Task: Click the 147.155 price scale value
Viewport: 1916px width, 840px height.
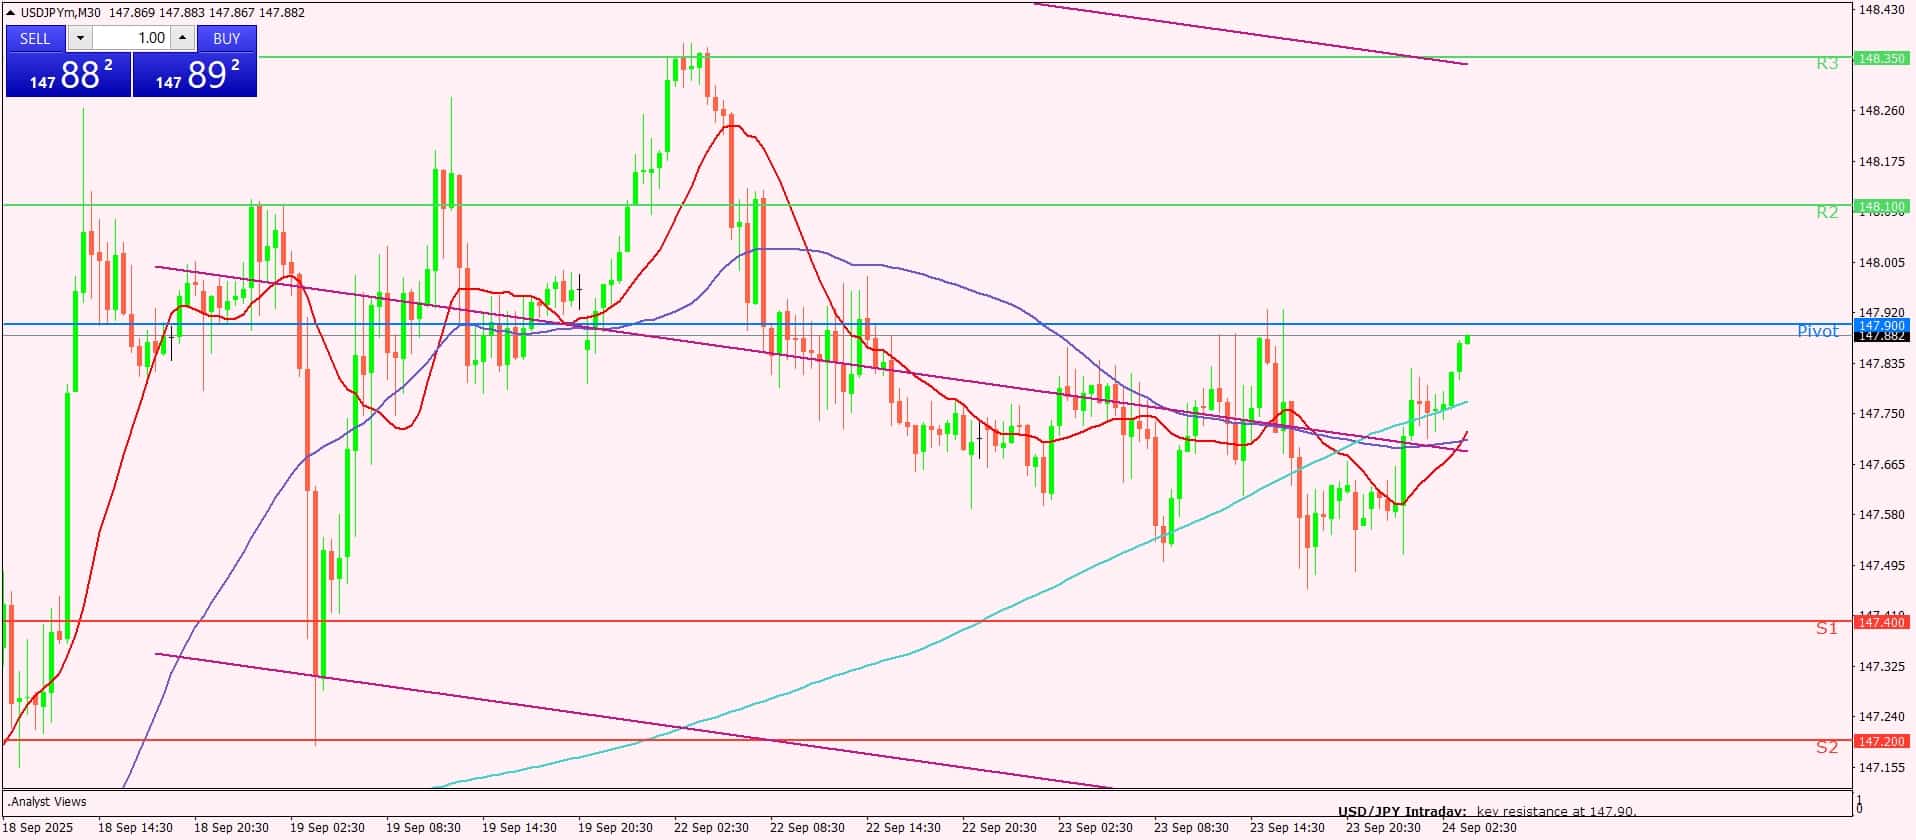Action: 1881,767
